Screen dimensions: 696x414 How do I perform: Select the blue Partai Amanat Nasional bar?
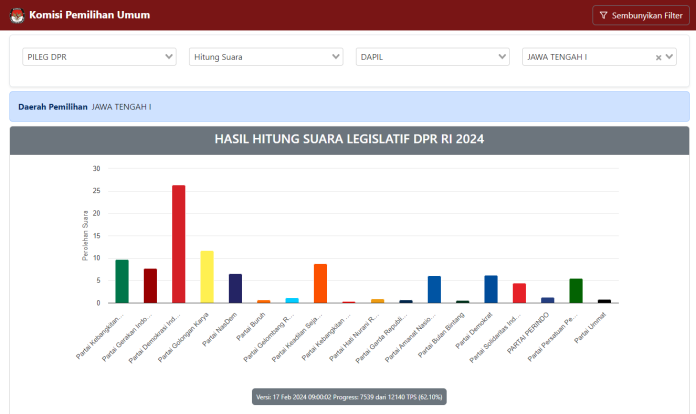click(x=434, y=289)
